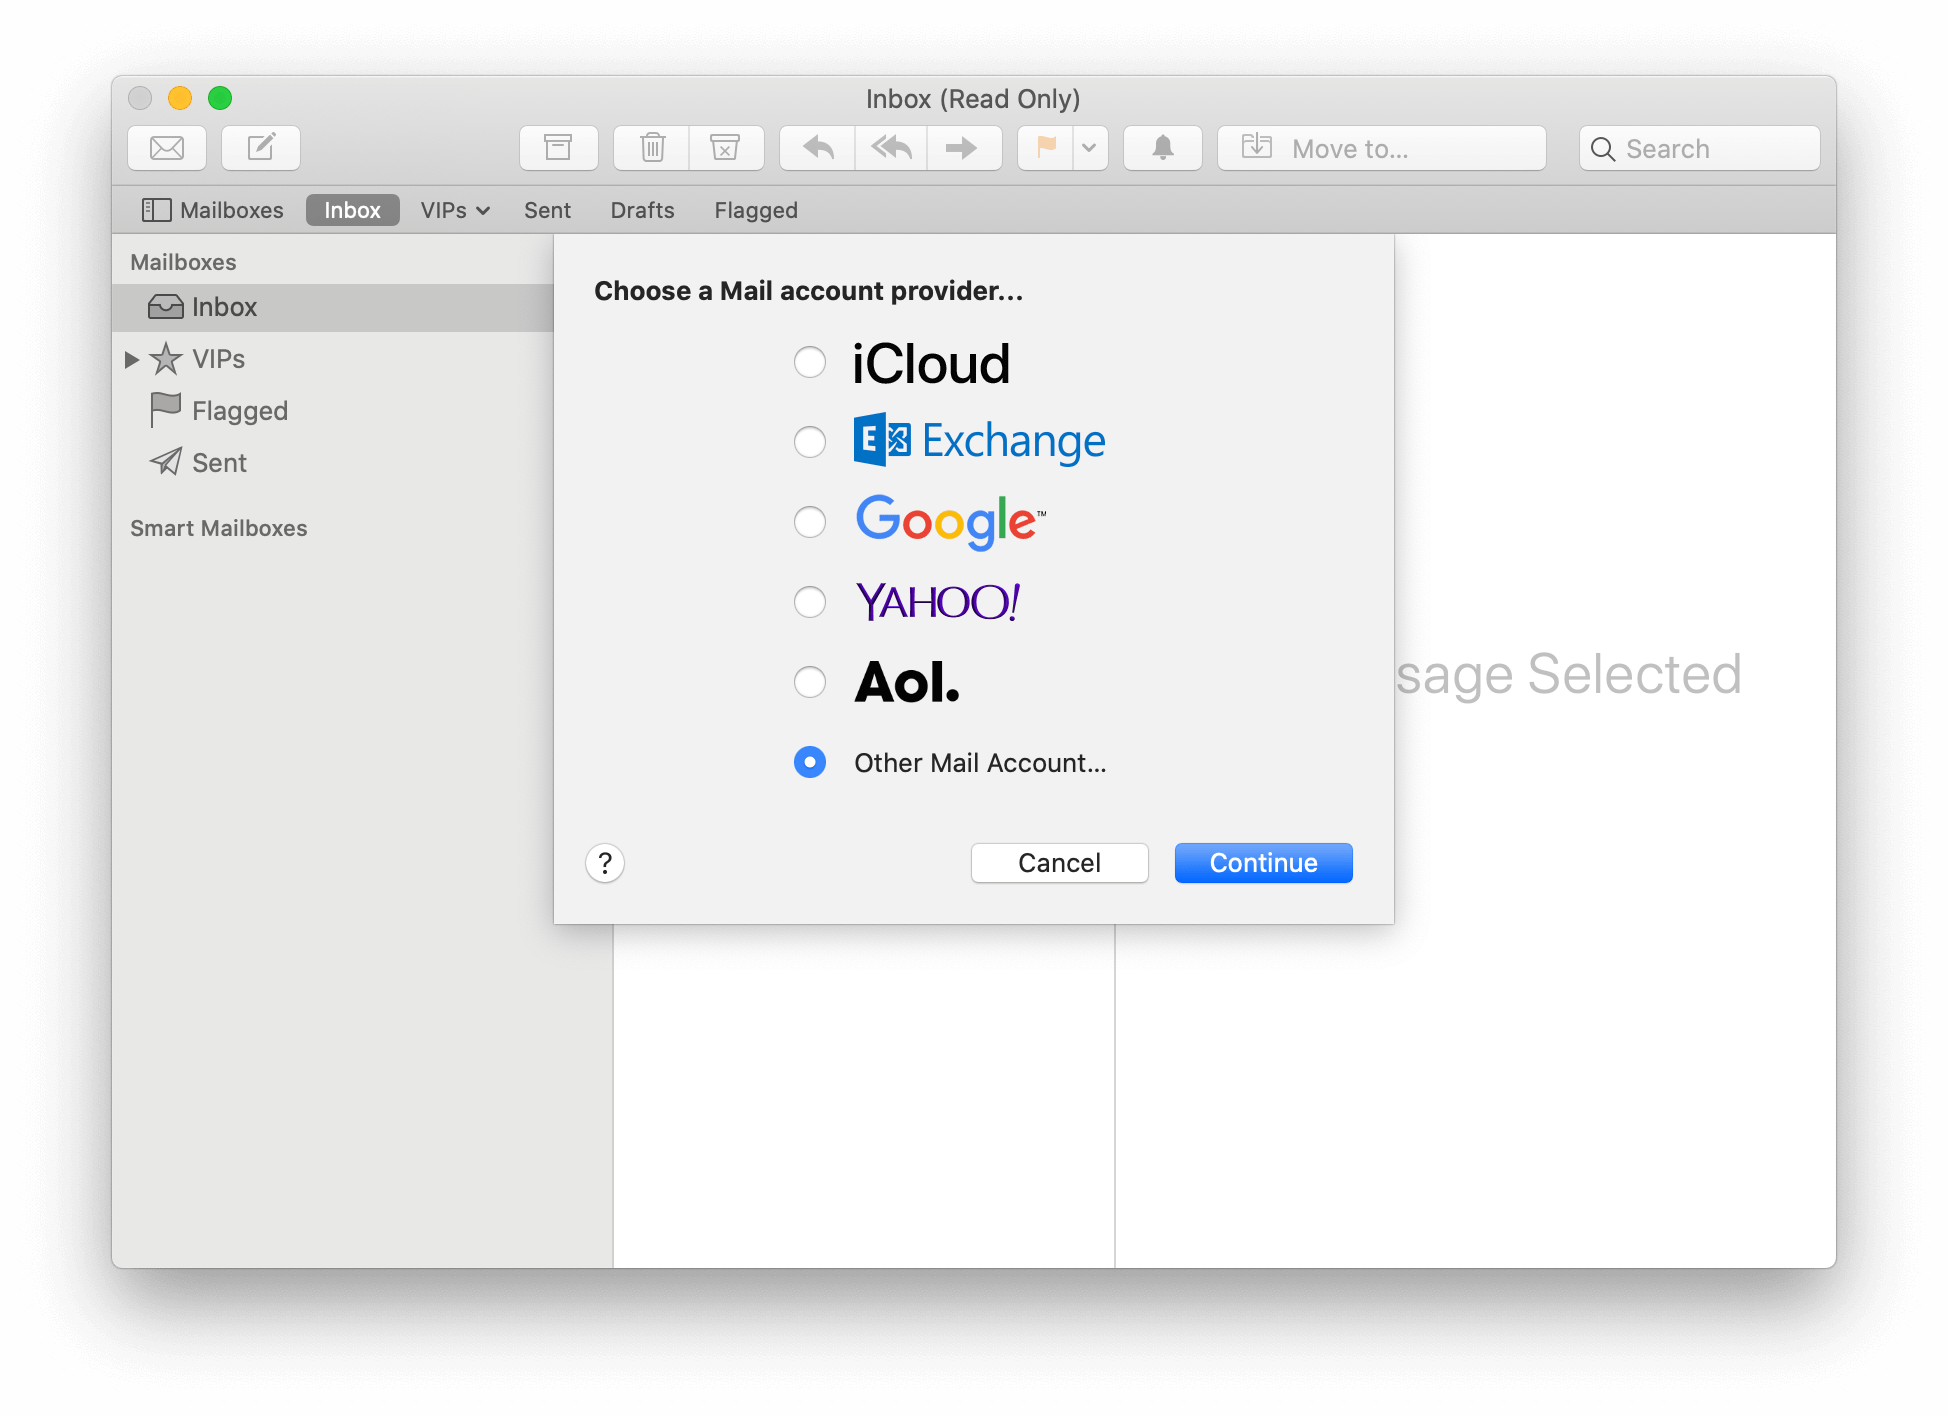The height and width of the screenshot is (1416, 1948).
Task: Select the Yahoo radio button
Action: pos(811,601)
